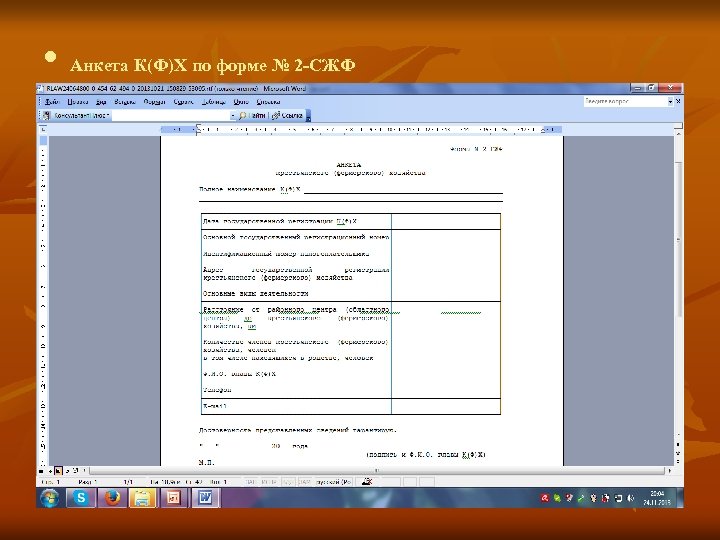Click the empty cell right of registration date

coord(446,222)
